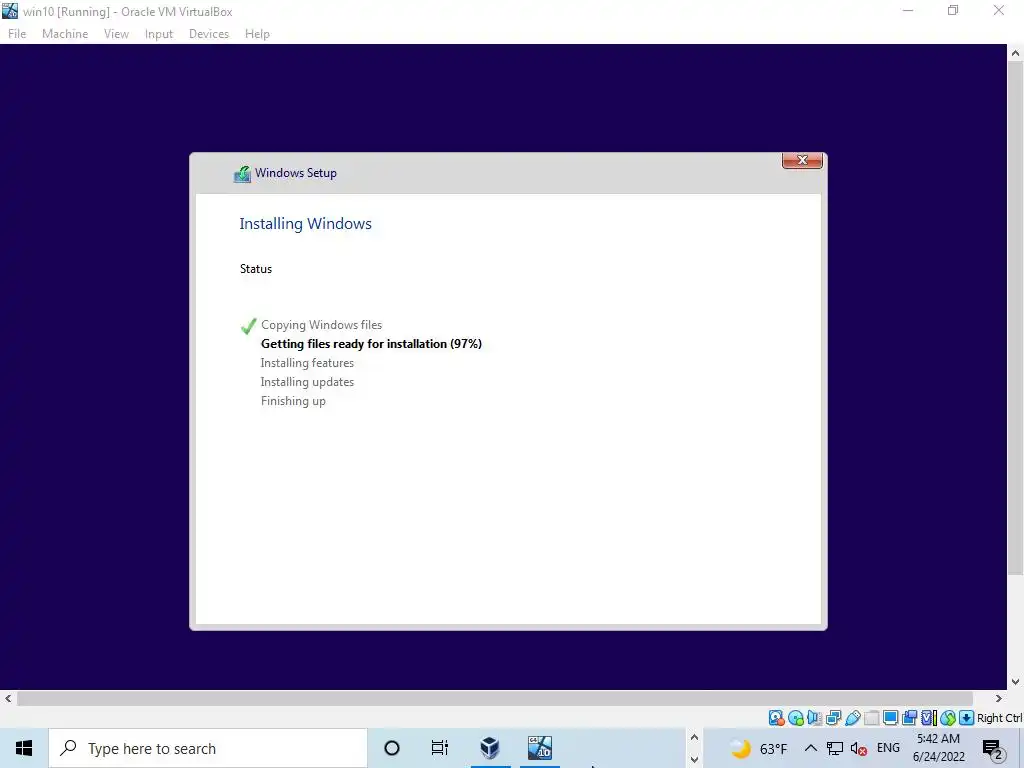Switch to VirtualBox Manager taskbar icon

tap(490, 748)
